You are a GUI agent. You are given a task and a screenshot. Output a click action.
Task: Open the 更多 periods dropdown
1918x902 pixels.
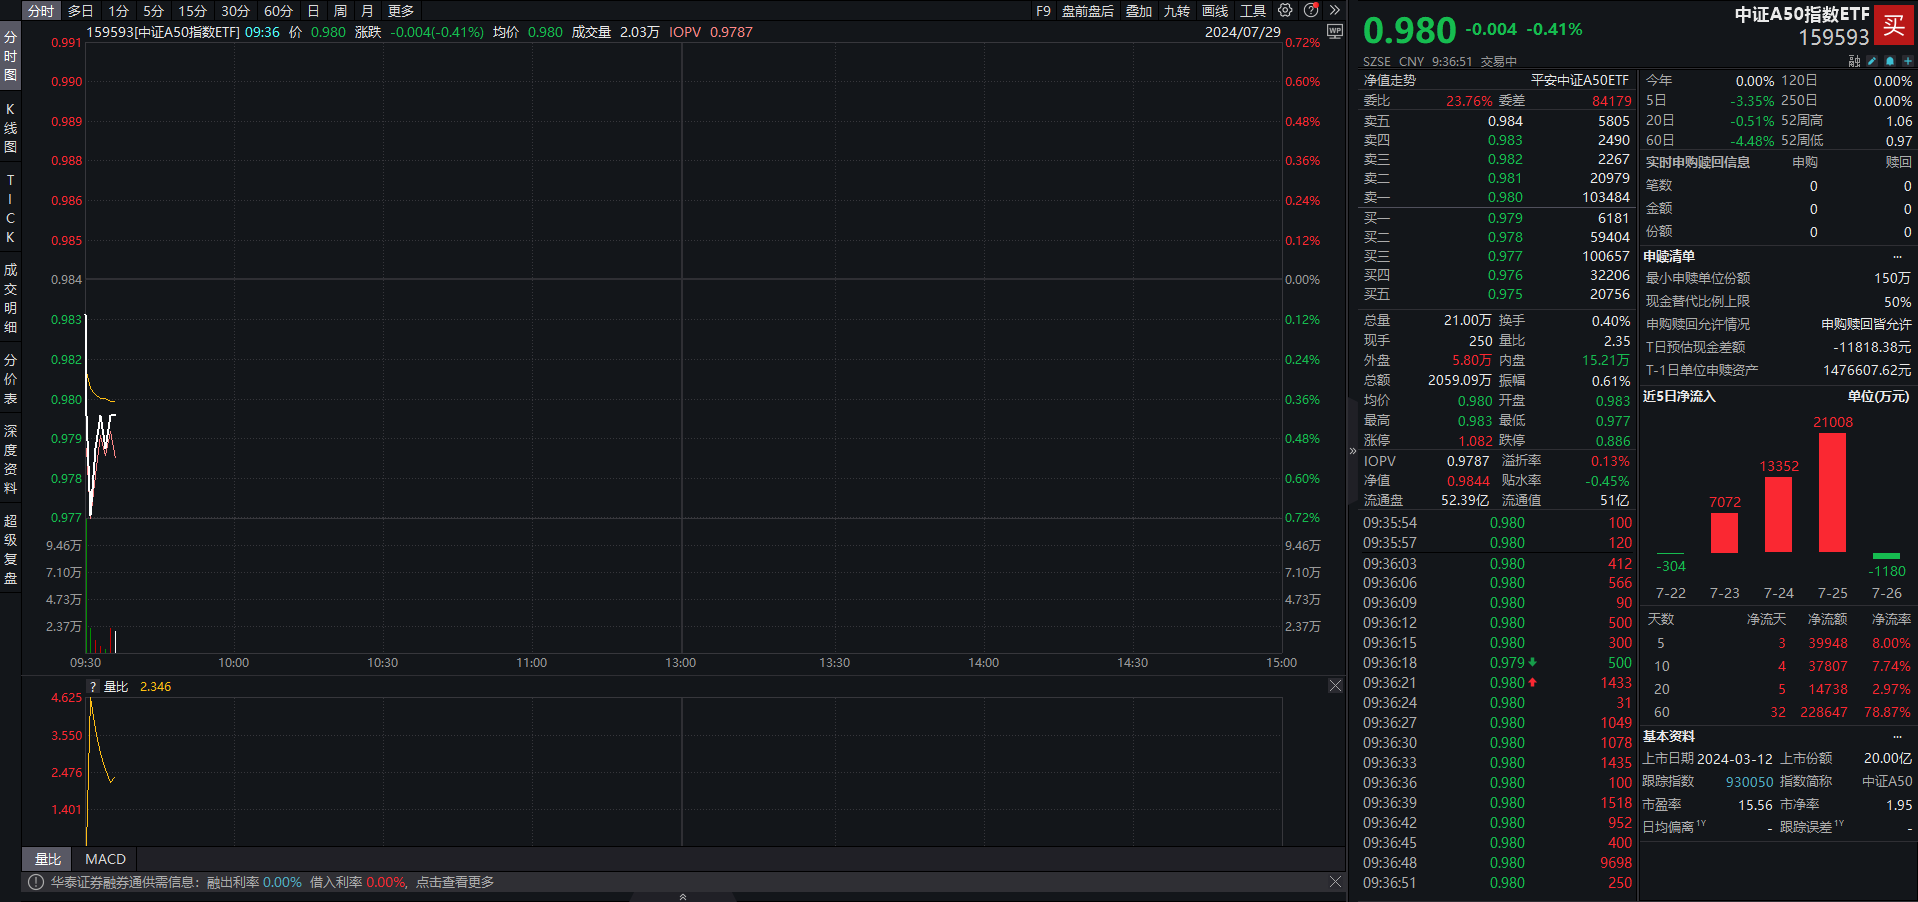401,11
